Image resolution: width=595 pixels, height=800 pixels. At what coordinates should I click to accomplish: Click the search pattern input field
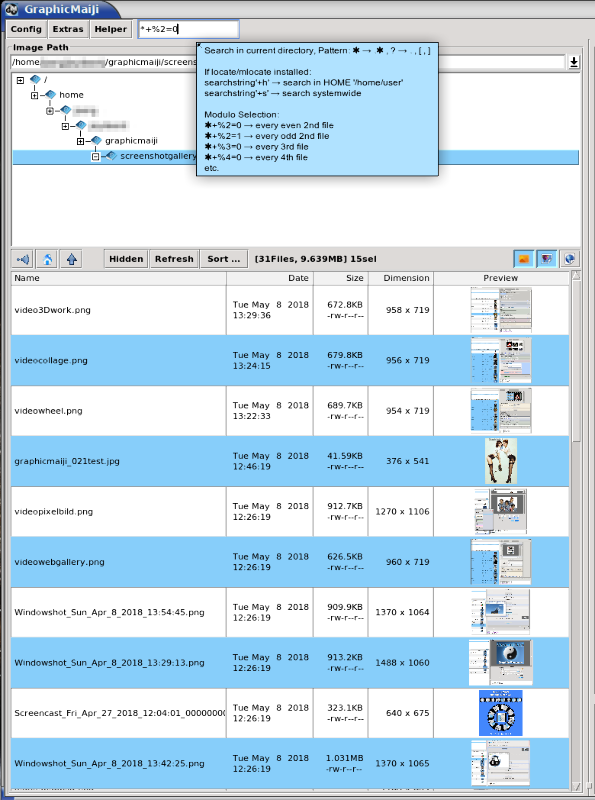pyautogui.click(x=188, y=29)
